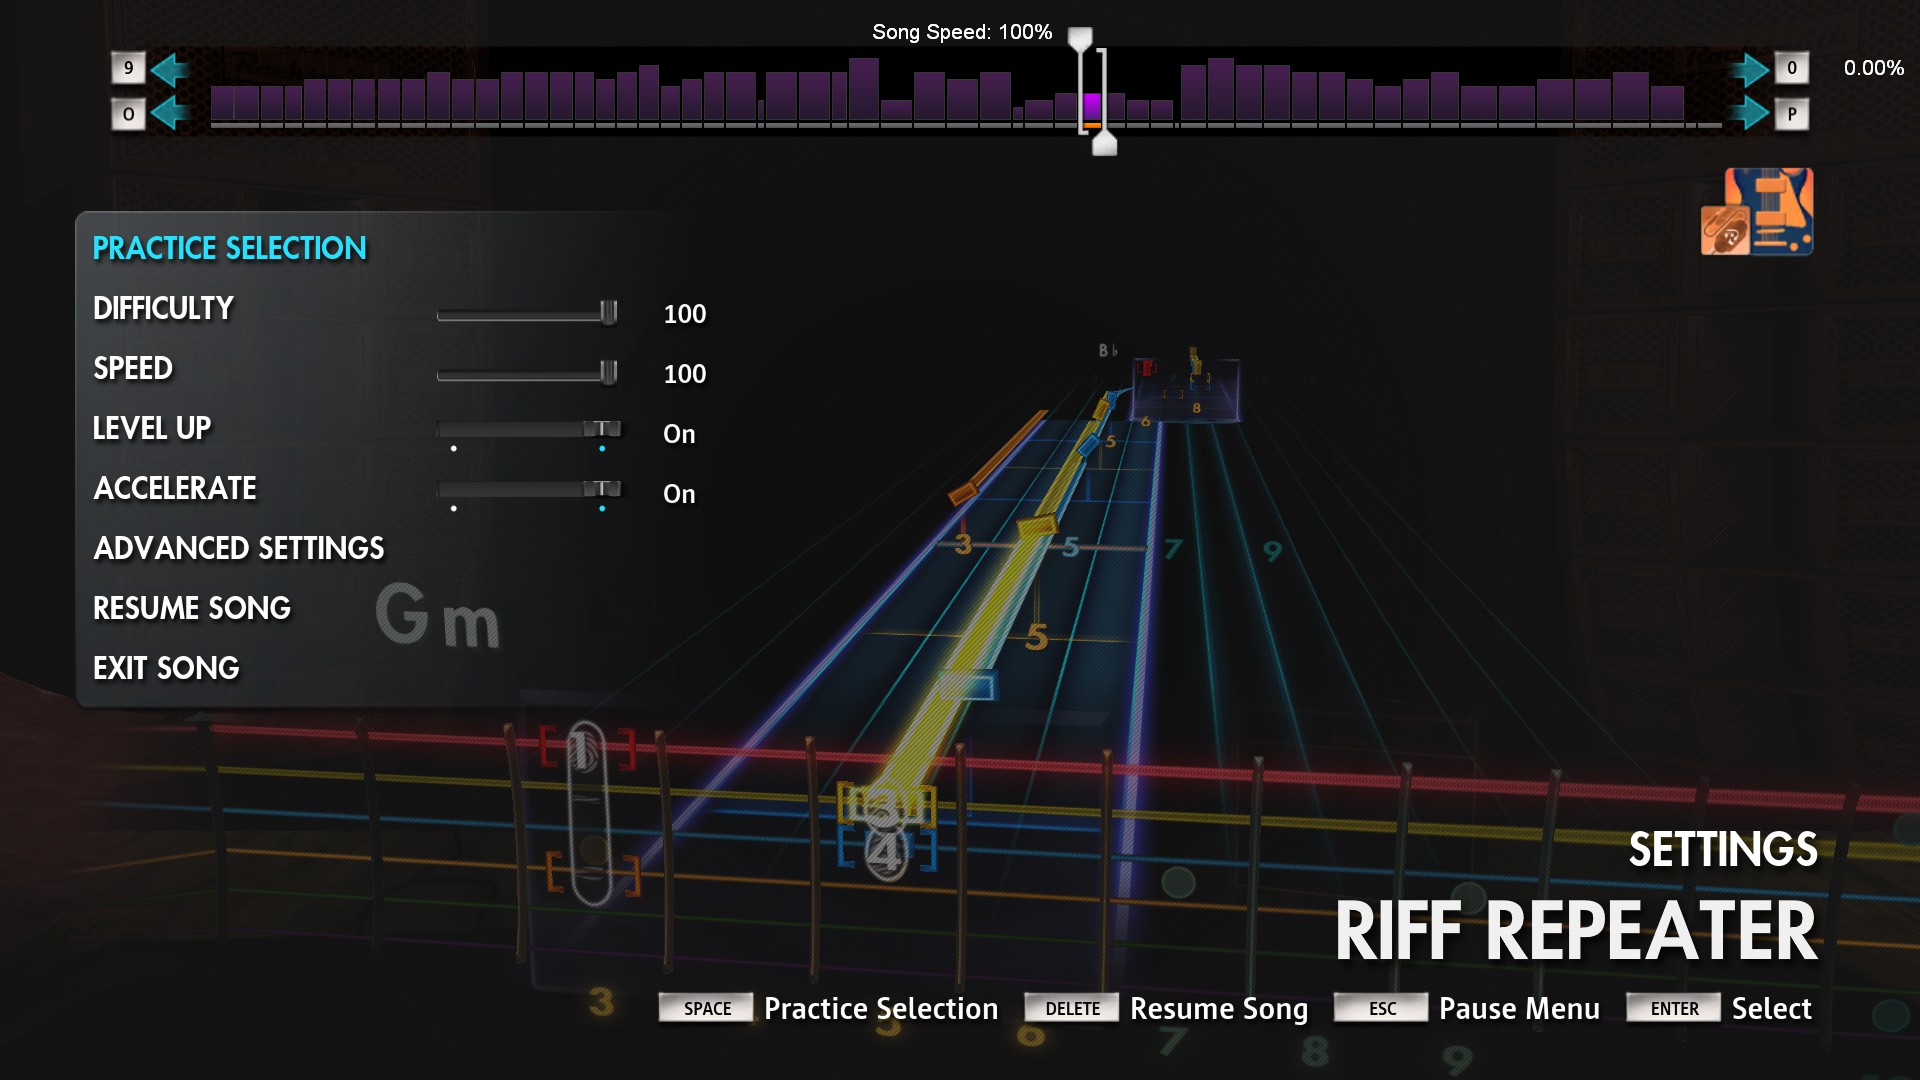Image resolution: width=1920 pixels, height=1080 pixels.
Task: Click the 0.00% score readout
Action: click(1874, 68)
